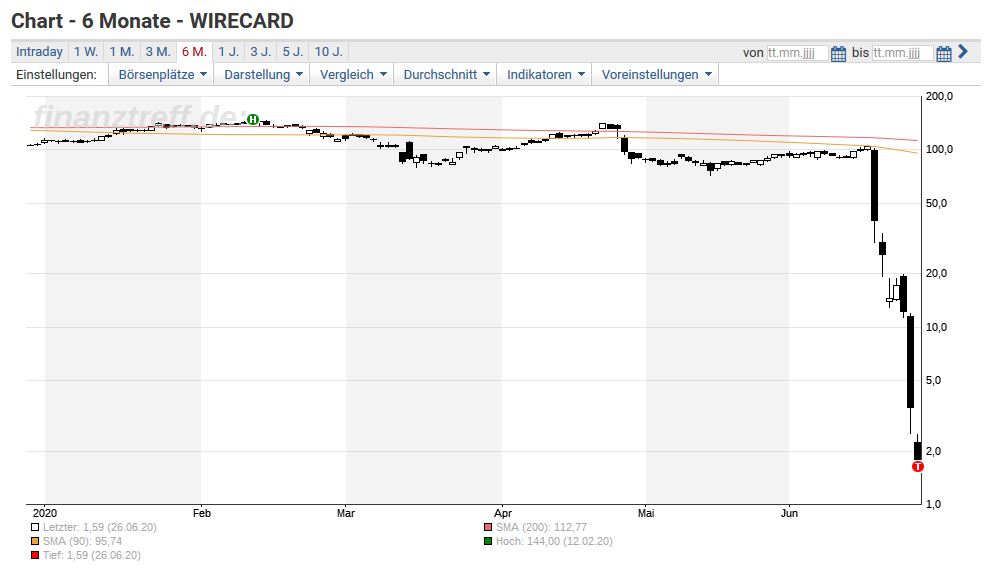Click the '2,0' y-axis price label
This screenshot has width=993, height=571.
coord(933,451)
